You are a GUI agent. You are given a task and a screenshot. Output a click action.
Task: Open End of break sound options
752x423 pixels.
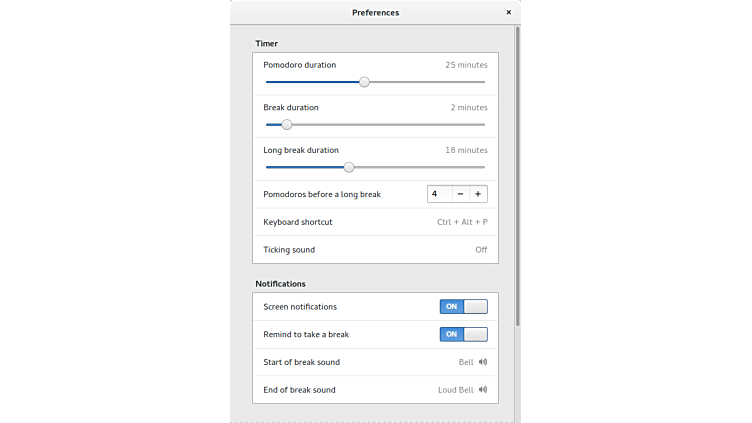[375, 390]
